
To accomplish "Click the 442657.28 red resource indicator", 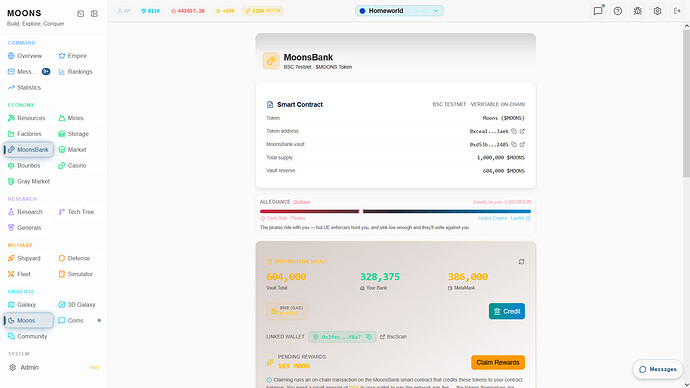I will [187, 11].
